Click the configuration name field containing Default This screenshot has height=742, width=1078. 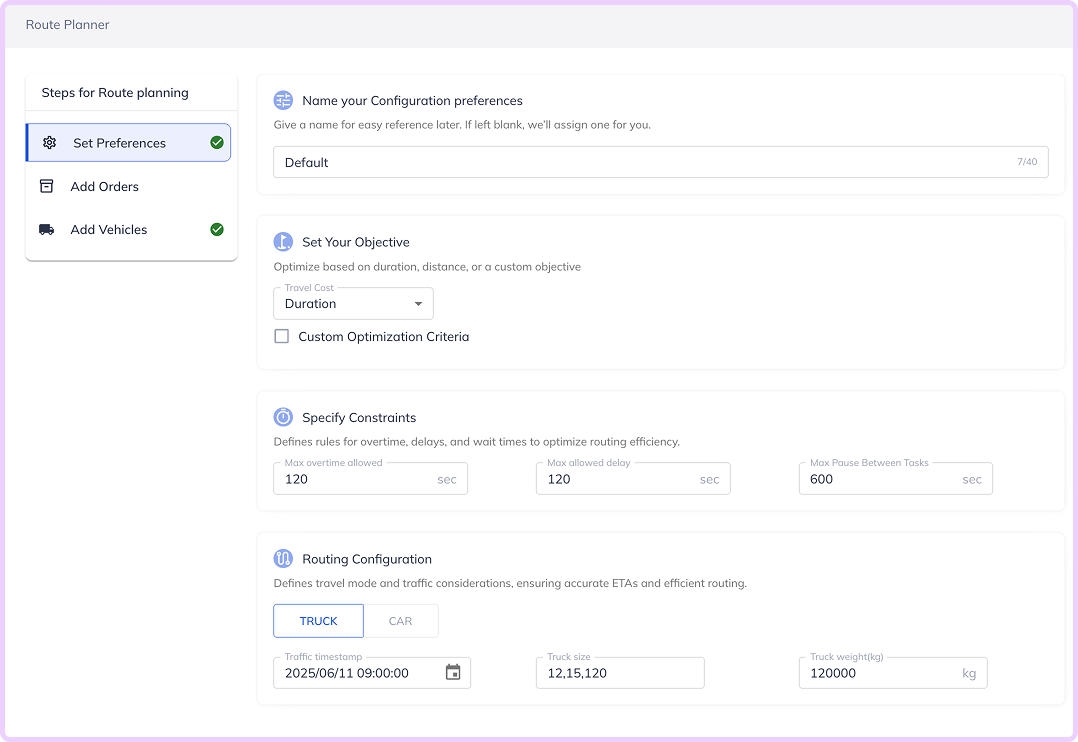tap(661, 162)
